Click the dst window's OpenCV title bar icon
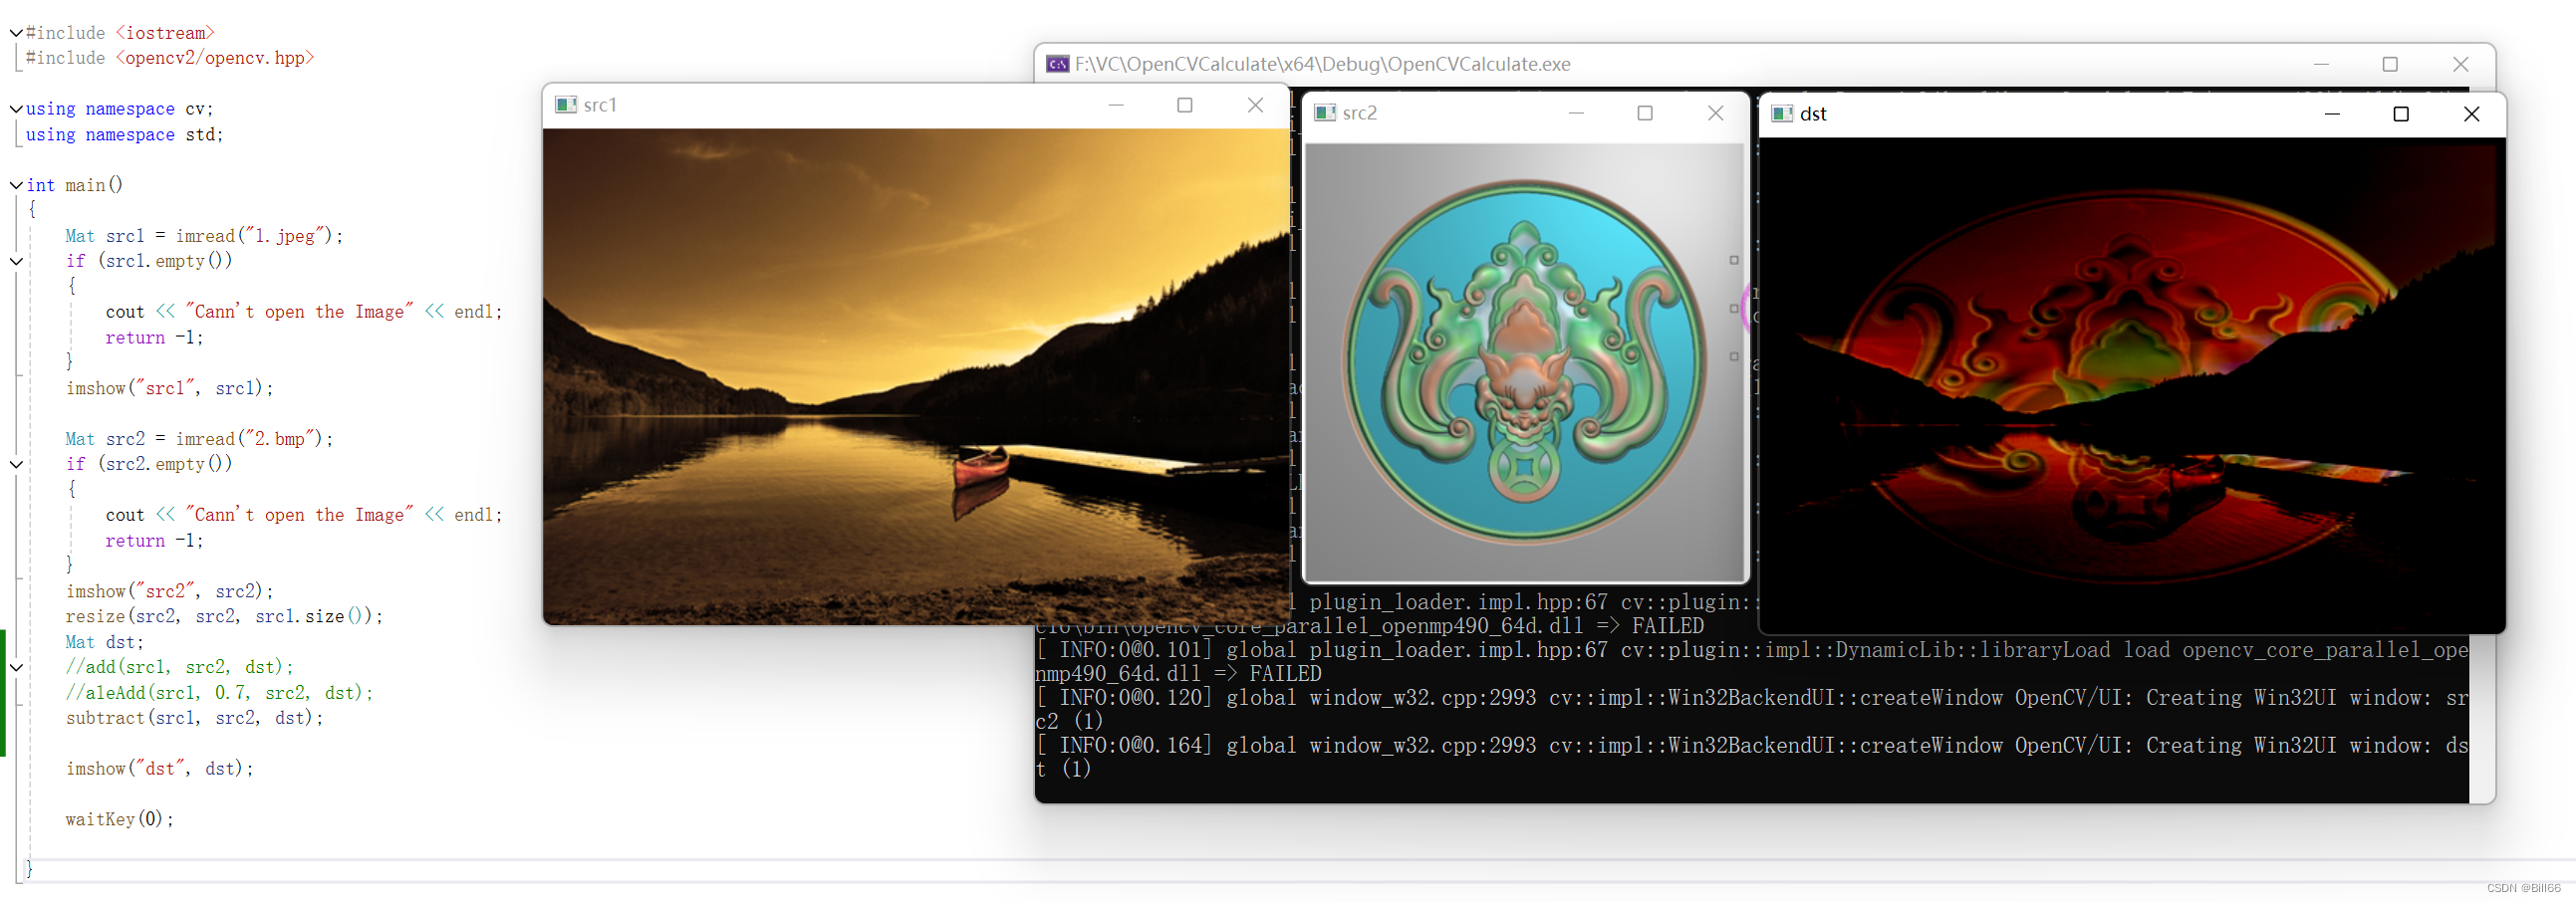This screenshot has height=902, width=2576. [x=1783, y=114]
